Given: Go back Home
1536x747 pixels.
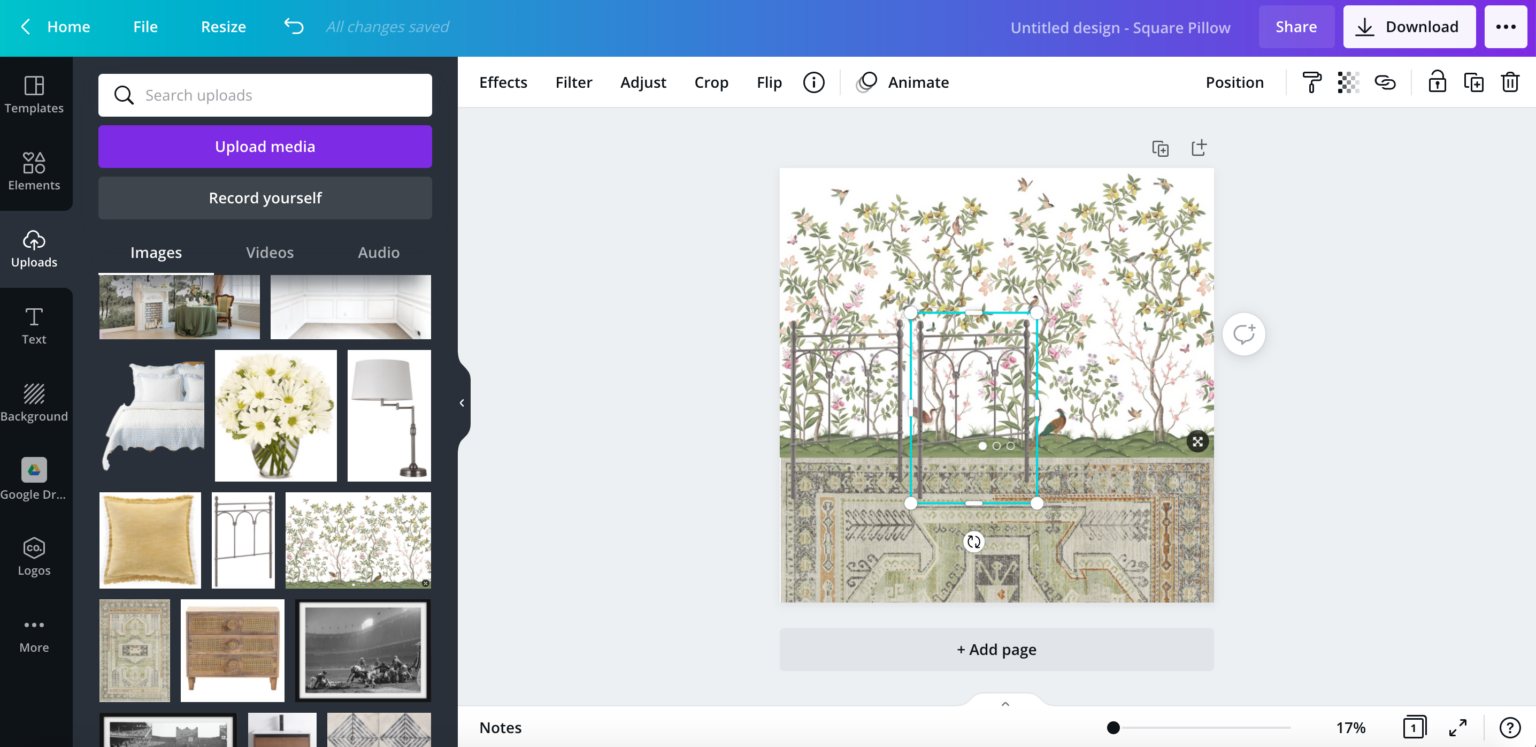Looking at the screenshot, I should [x=55, y=27].
